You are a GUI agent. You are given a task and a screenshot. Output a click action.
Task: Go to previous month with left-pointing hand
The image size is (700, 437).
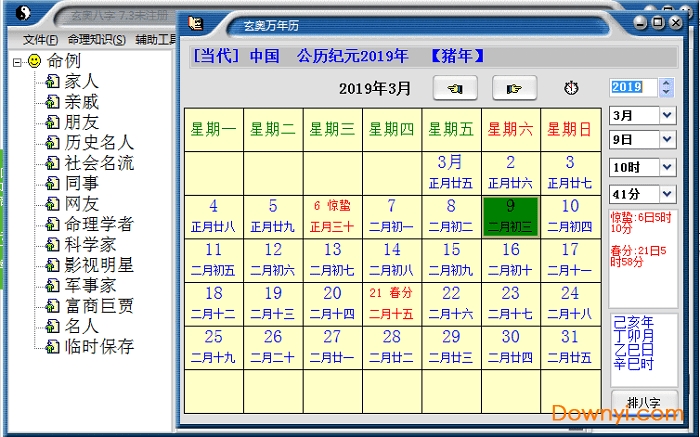tap(455, 88)
